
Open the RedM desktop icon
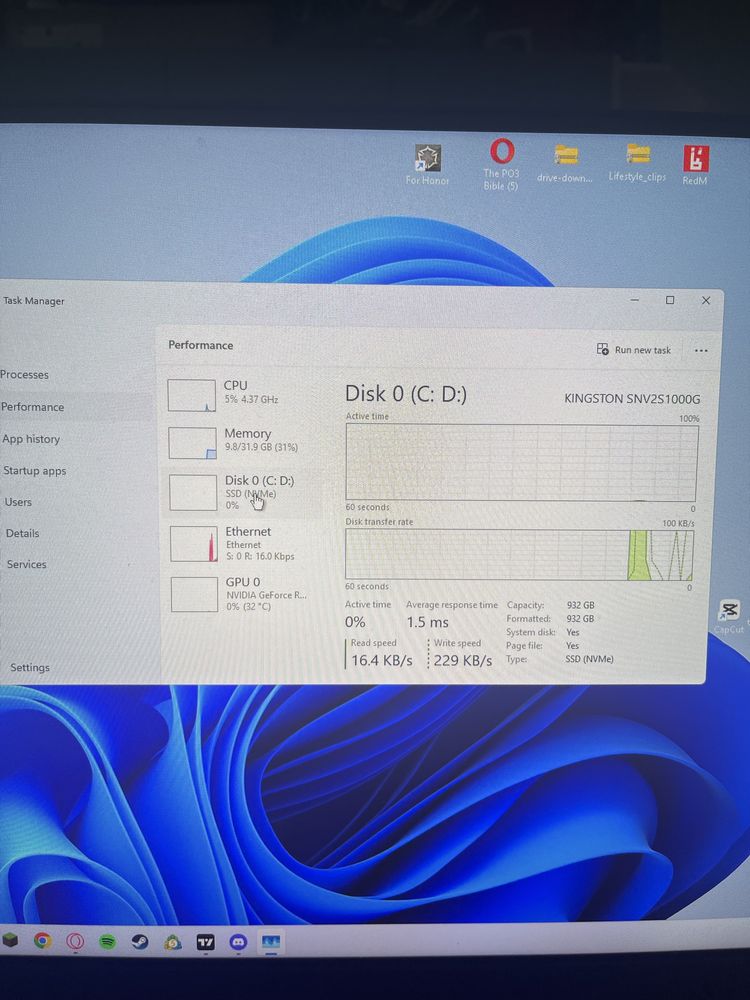[695, 165]
